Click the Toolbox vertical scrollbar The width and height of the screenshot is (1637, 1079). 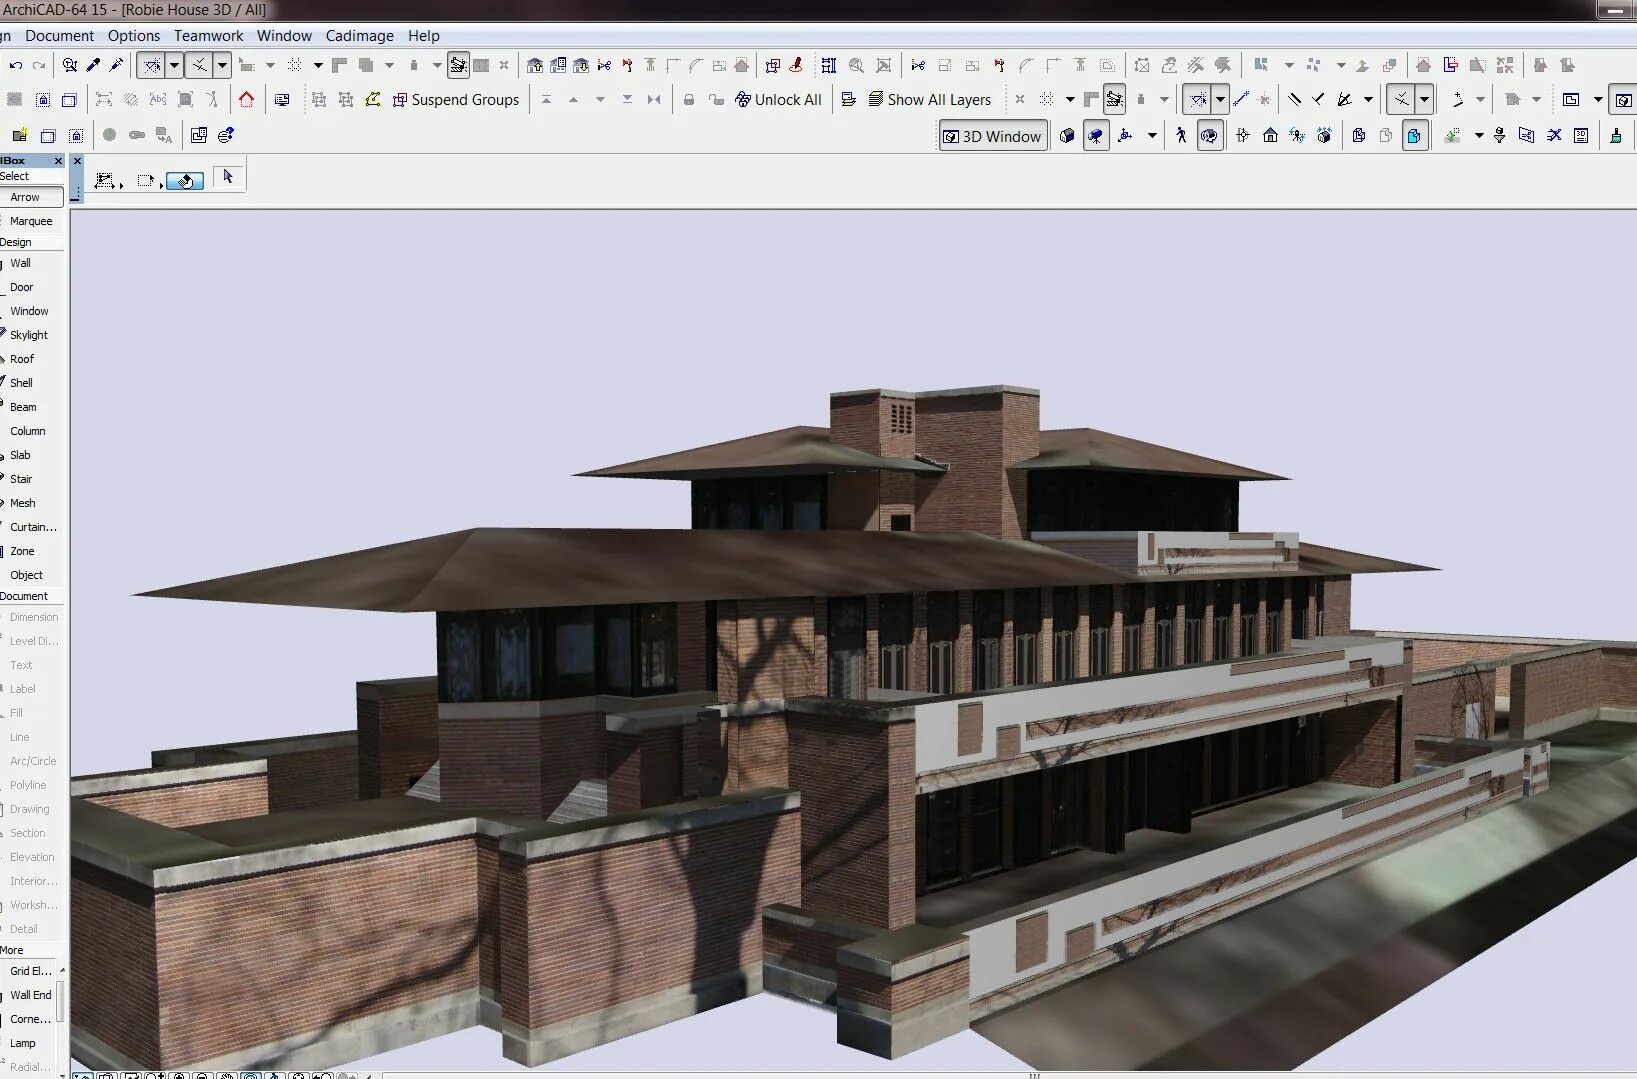(x=61, y=1002)
